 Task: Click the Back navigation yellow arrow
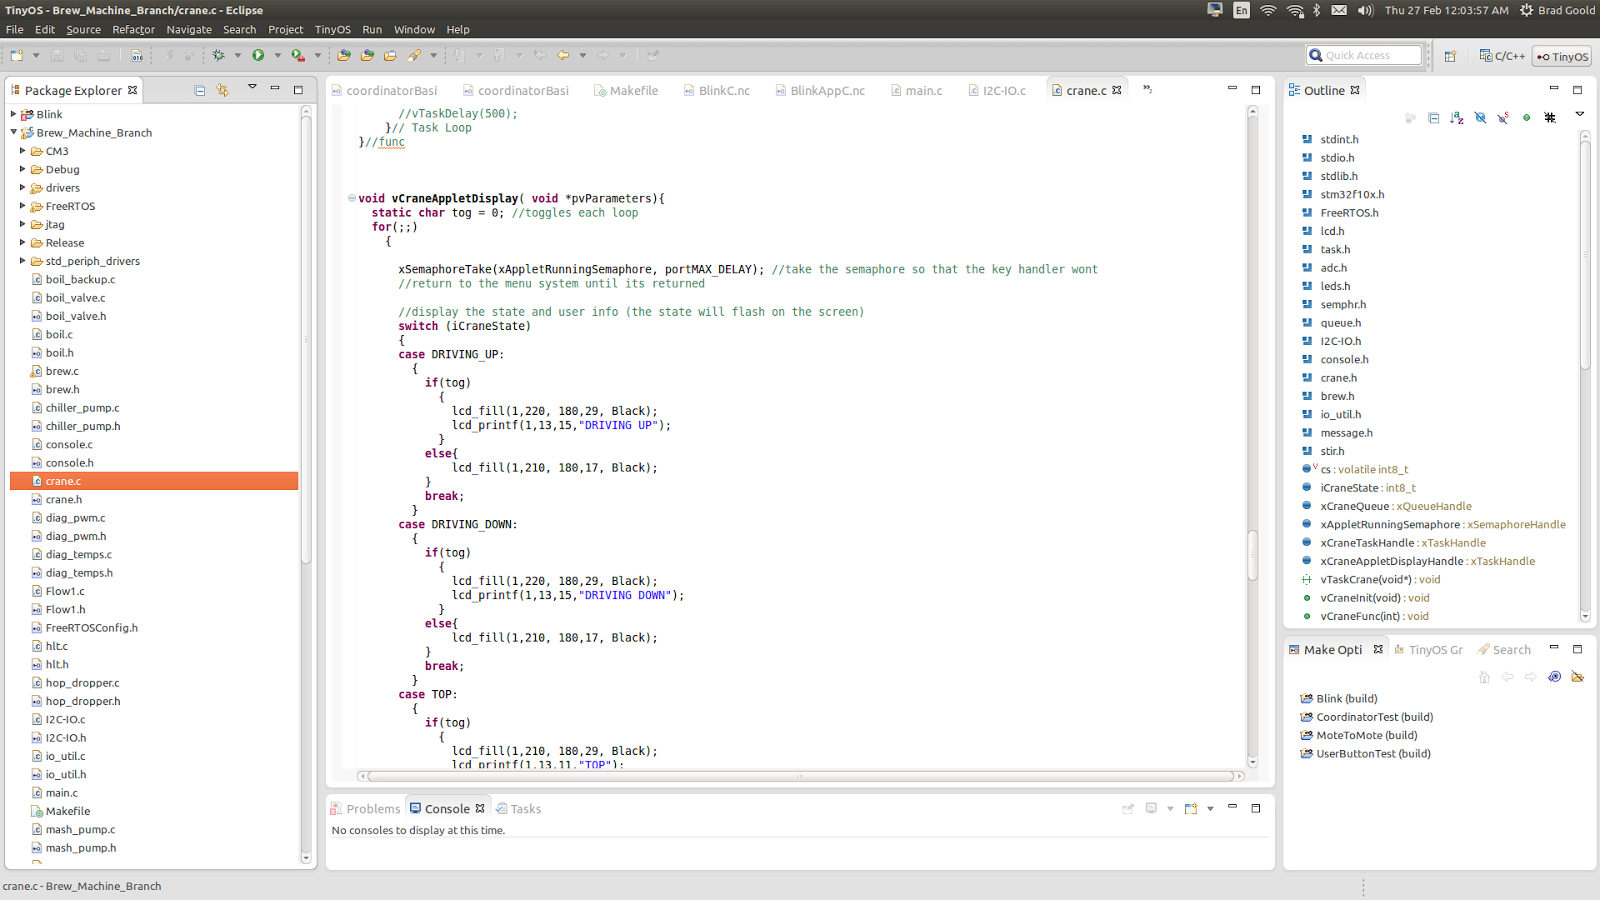point(563,55)
